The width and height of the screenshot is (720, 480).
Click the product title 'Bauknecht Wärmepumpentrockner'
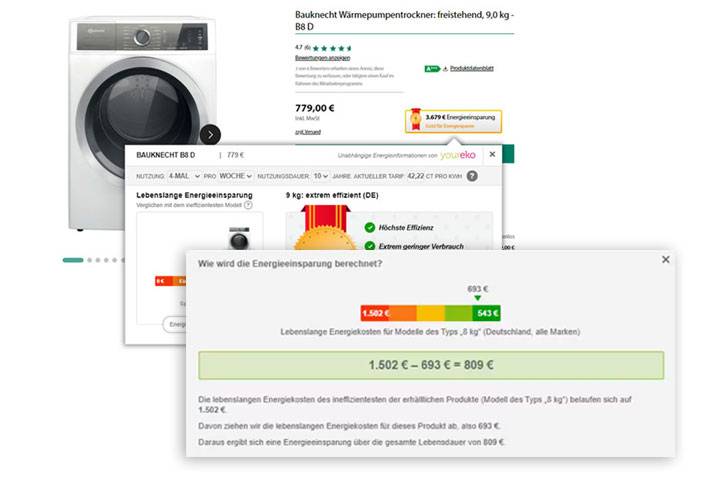pyautogui.click(x=405, y=21)
